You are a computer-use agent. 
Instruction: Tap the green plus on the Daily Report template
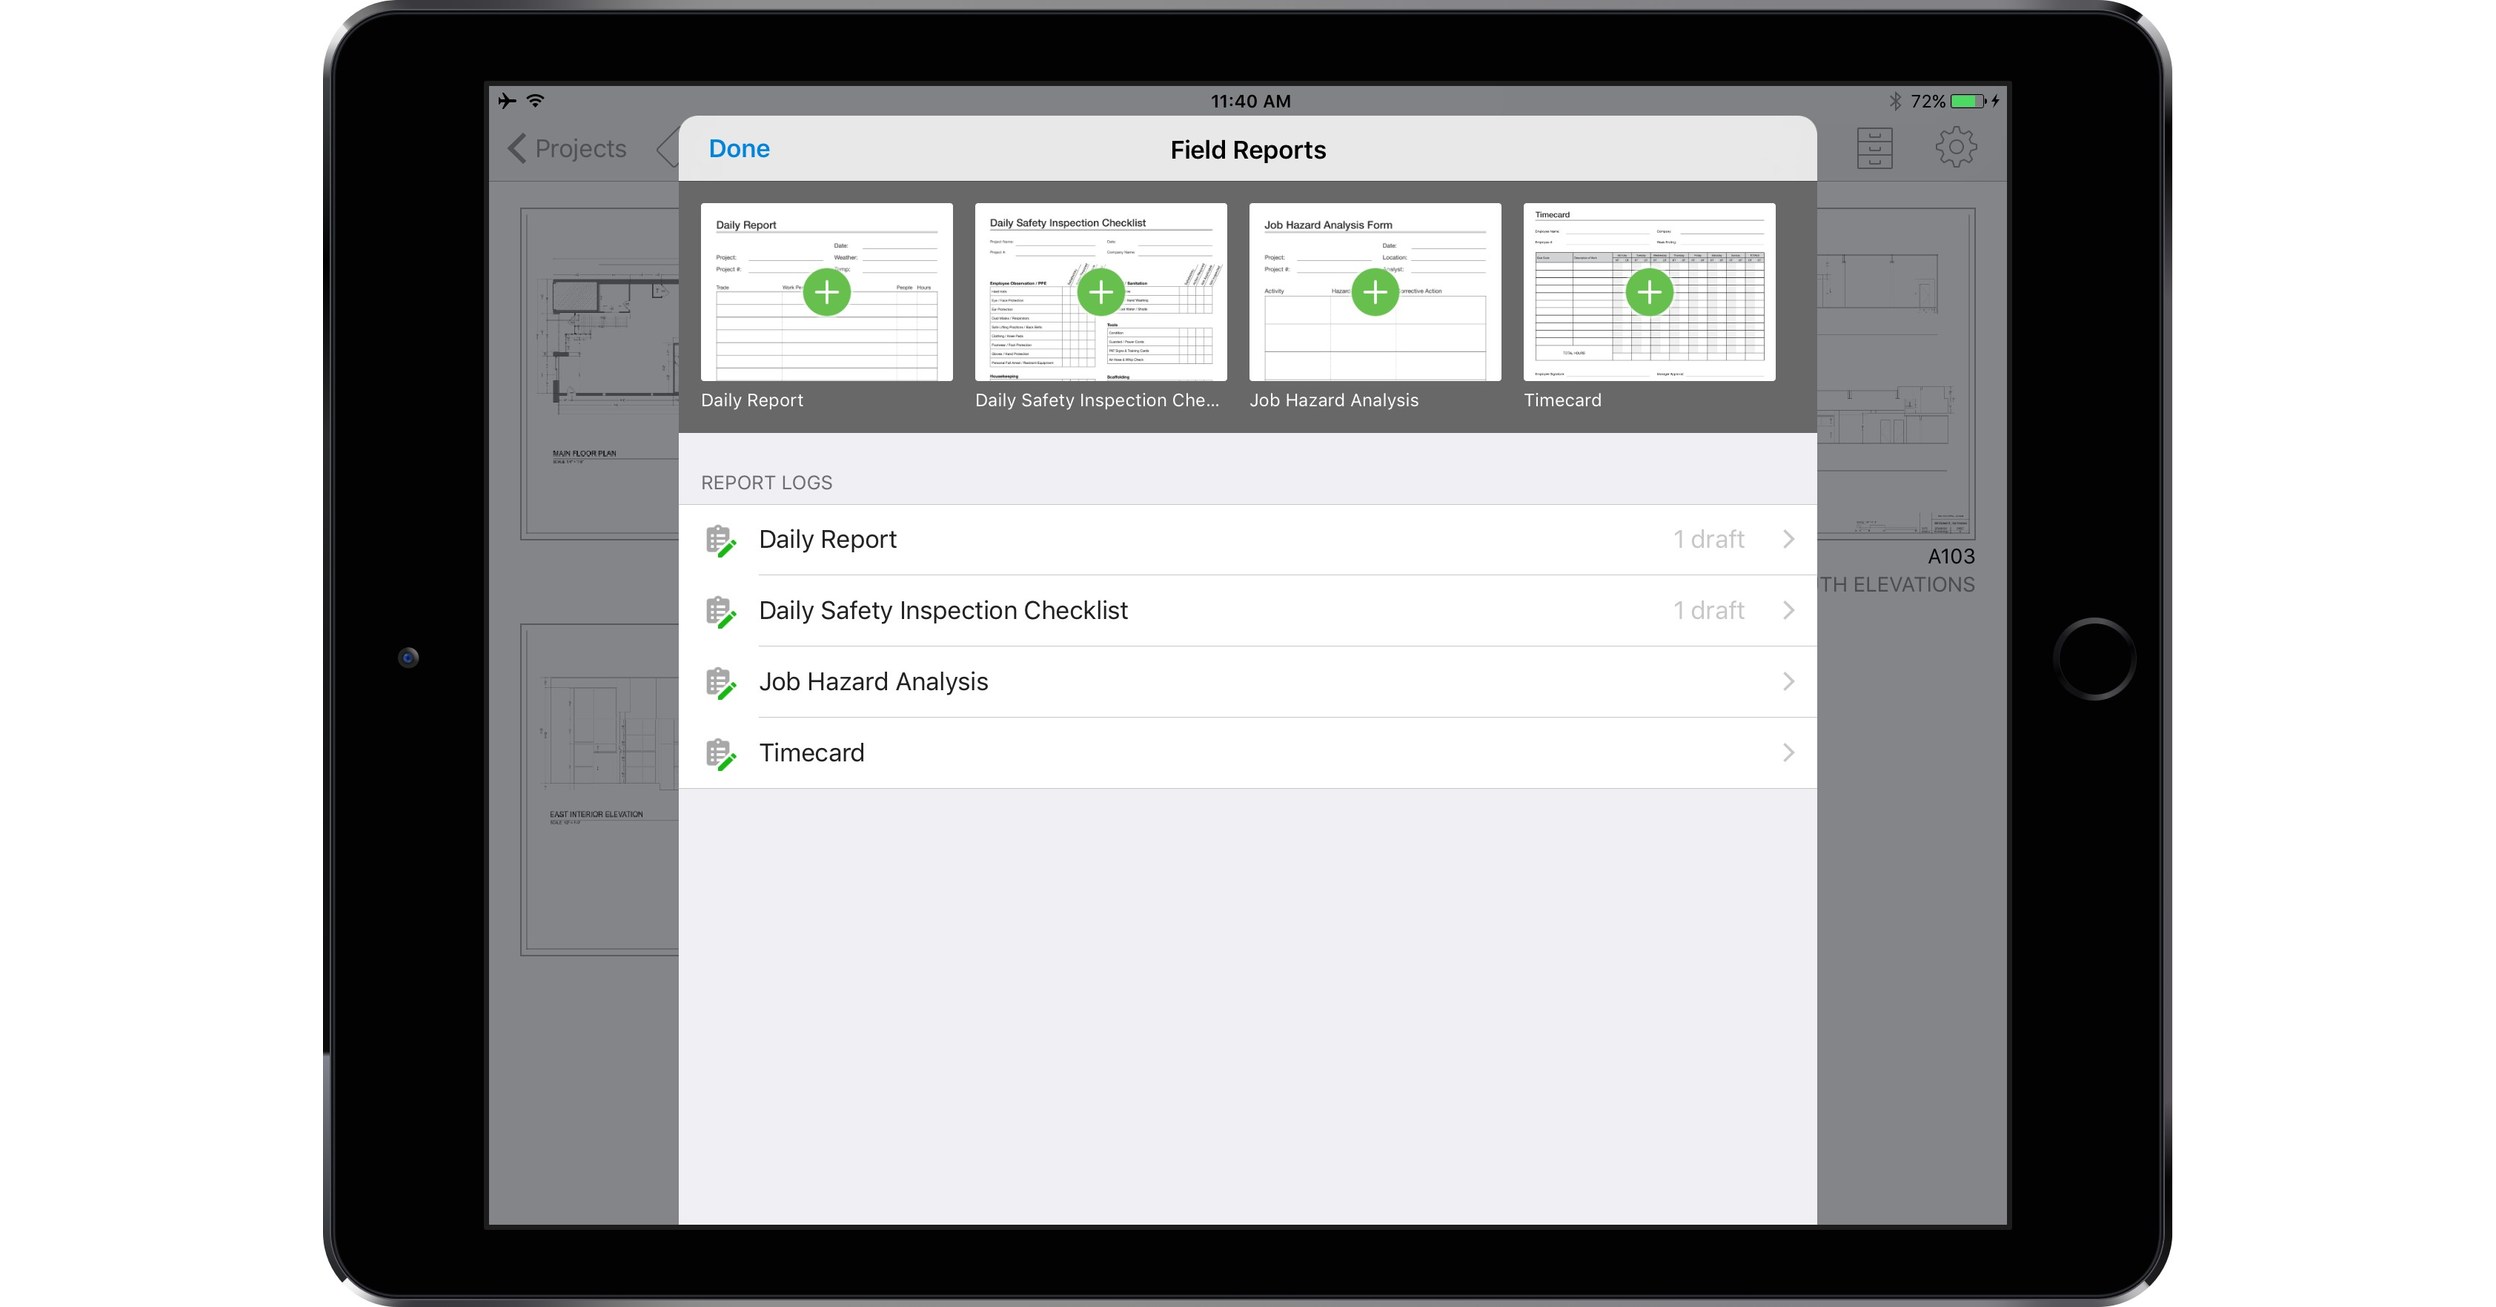(827, 291)
